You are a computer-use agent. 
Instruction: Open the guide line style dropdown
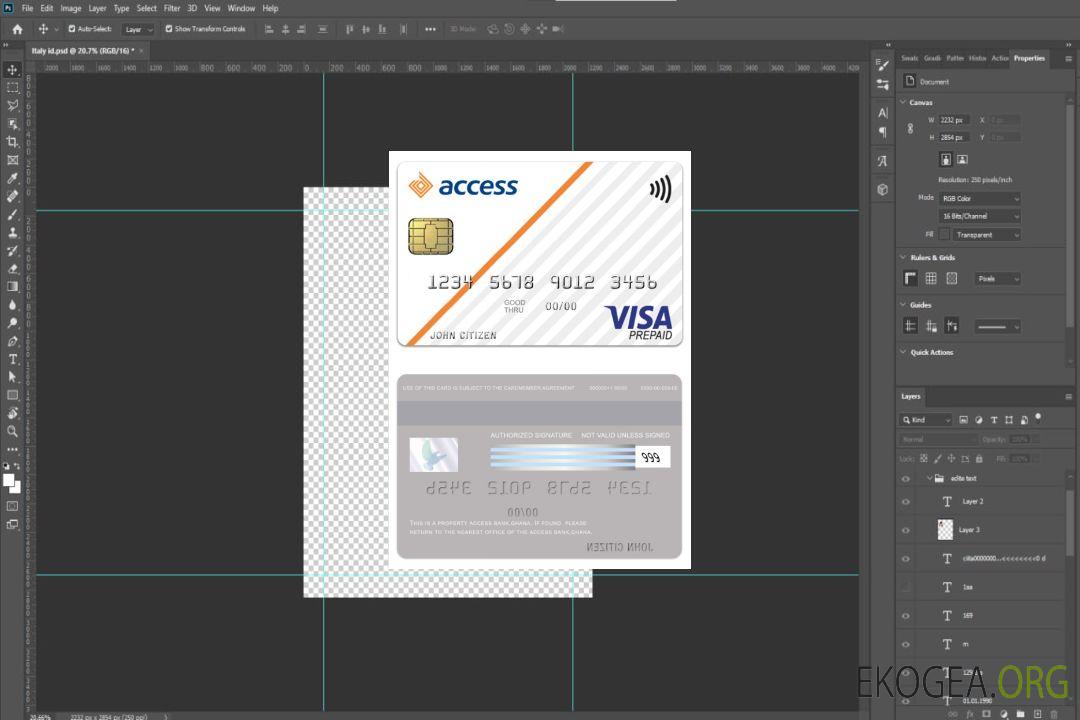(998, 327)
